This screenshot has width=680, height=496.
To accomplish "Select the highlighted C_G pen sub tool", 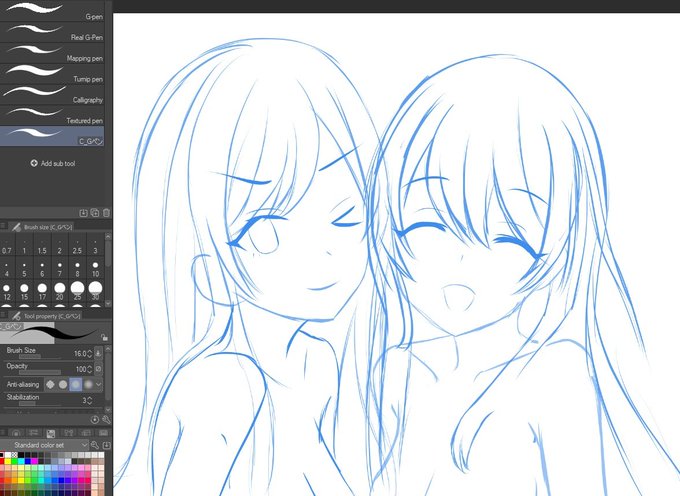I will click(x=52, y=136).
